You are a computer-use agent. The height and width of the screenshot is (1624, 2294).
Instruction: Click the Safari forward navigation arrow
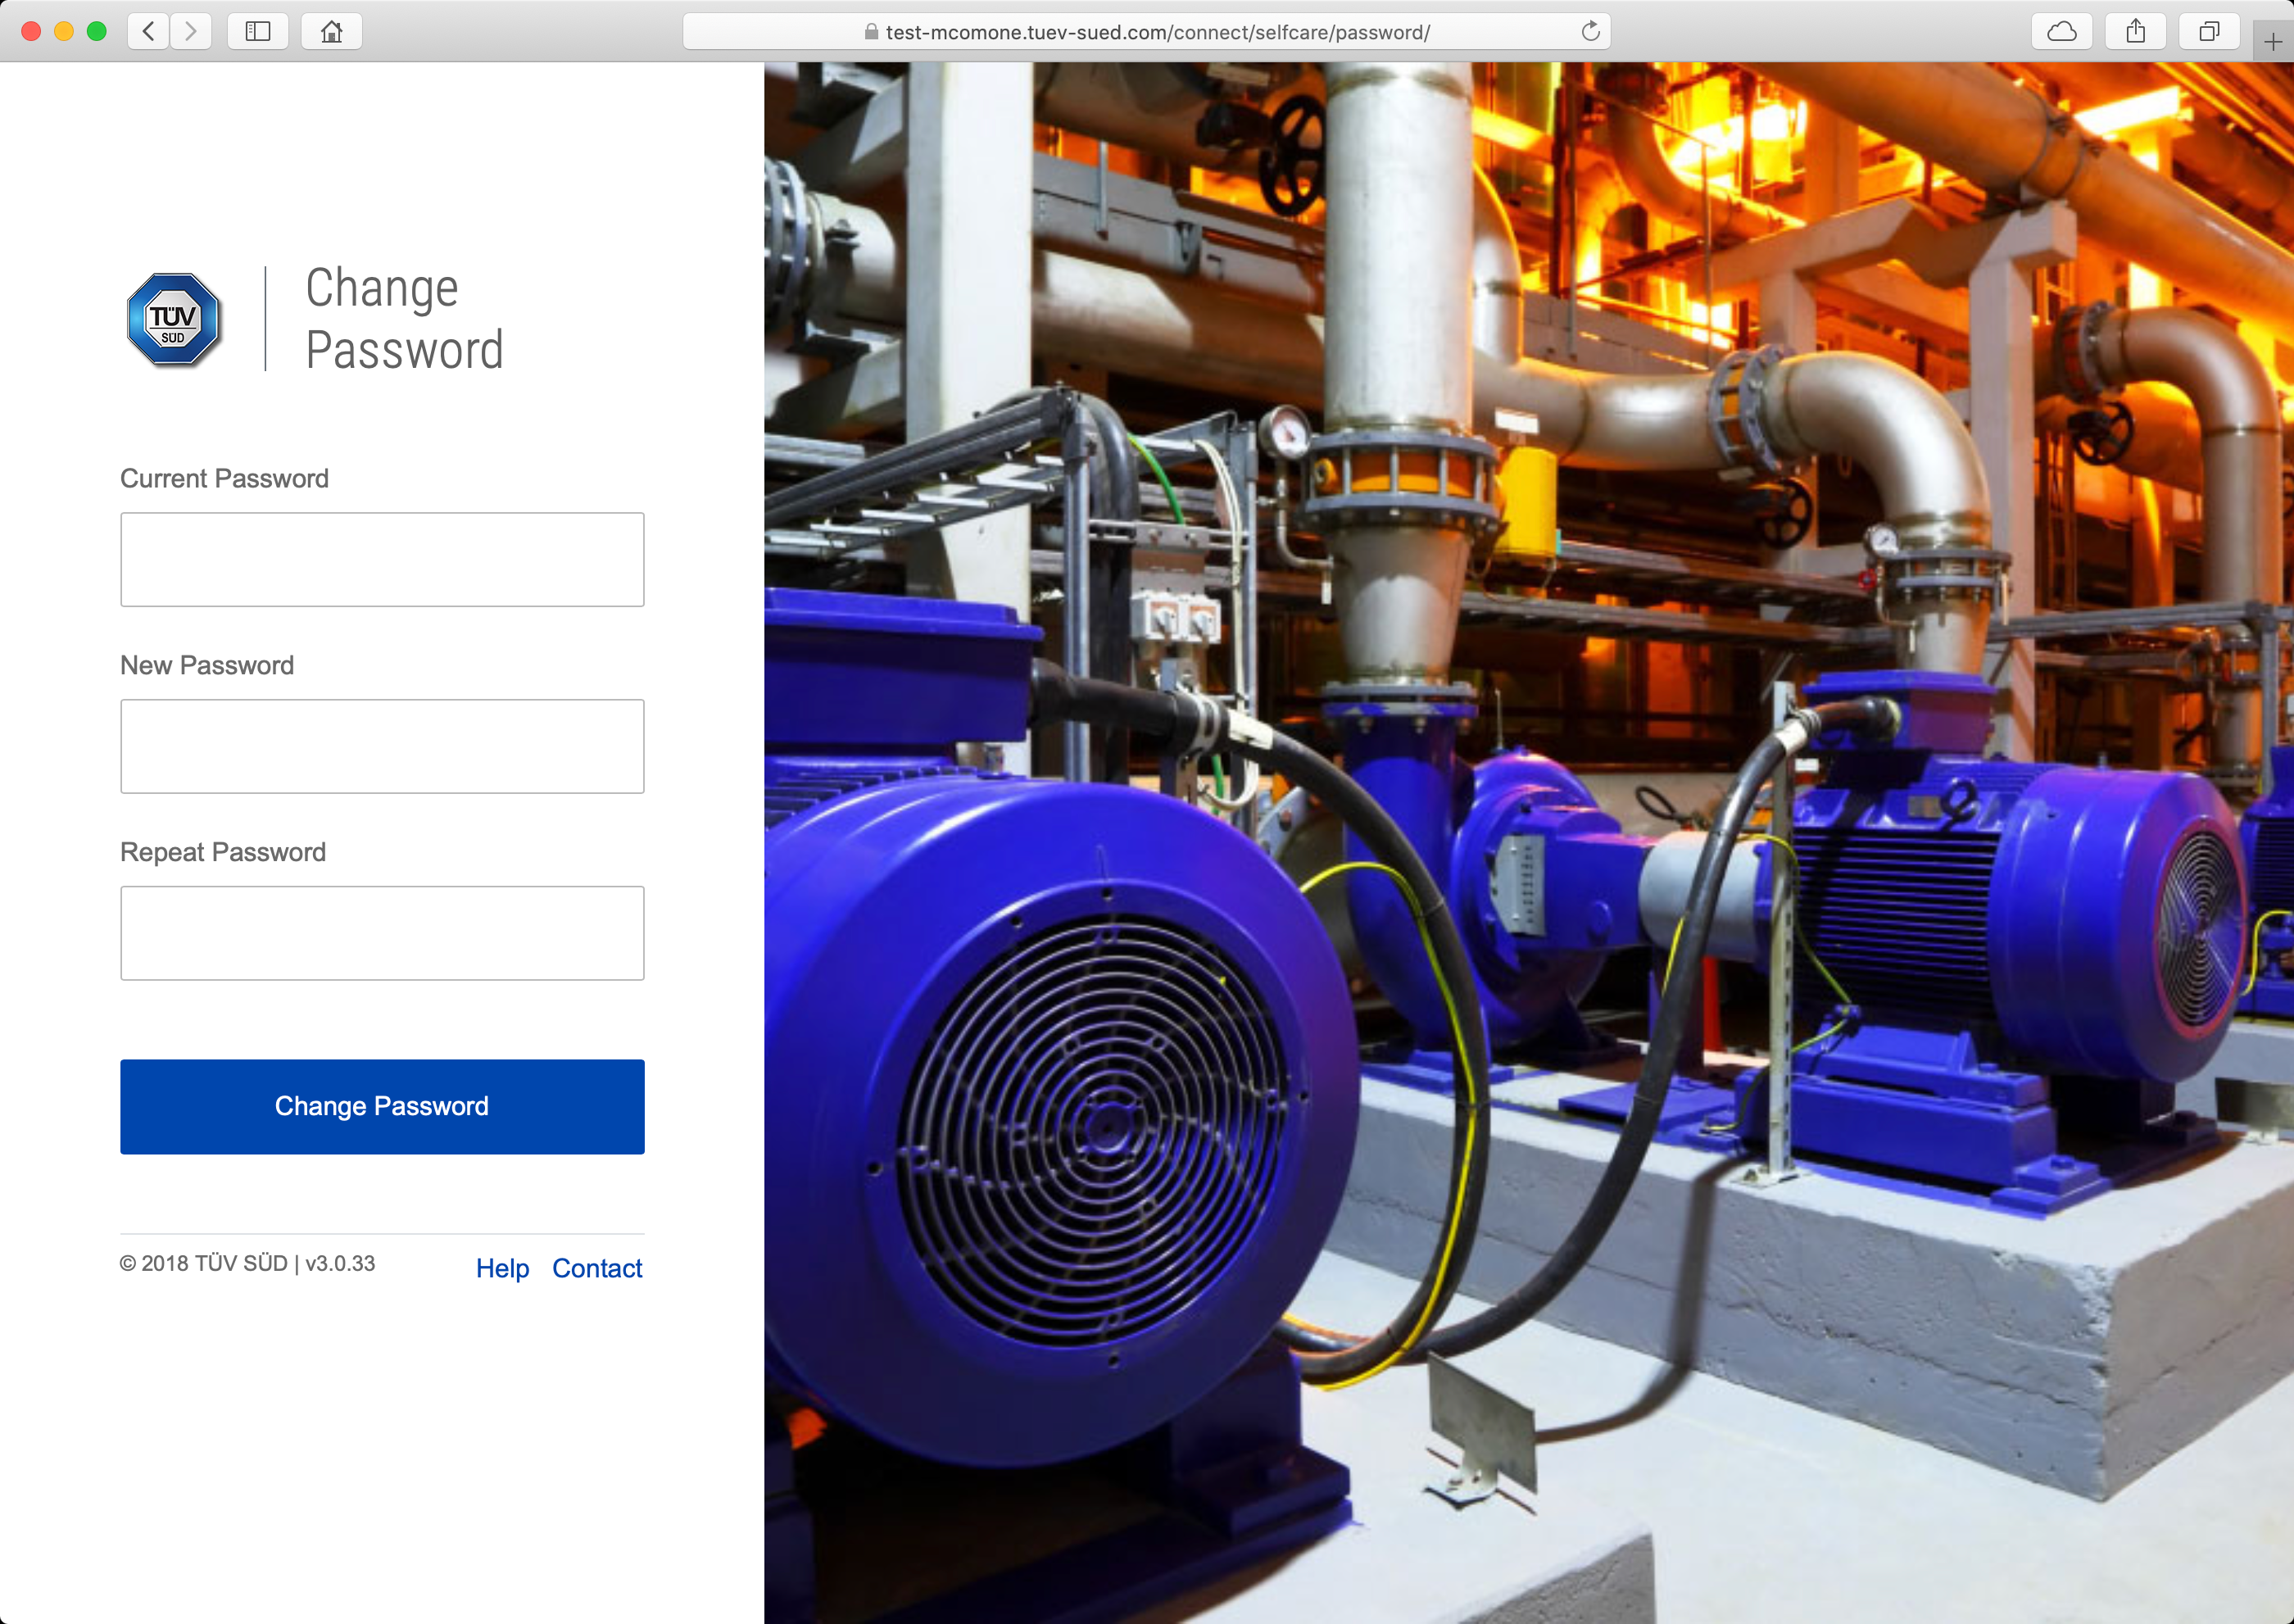191,31
